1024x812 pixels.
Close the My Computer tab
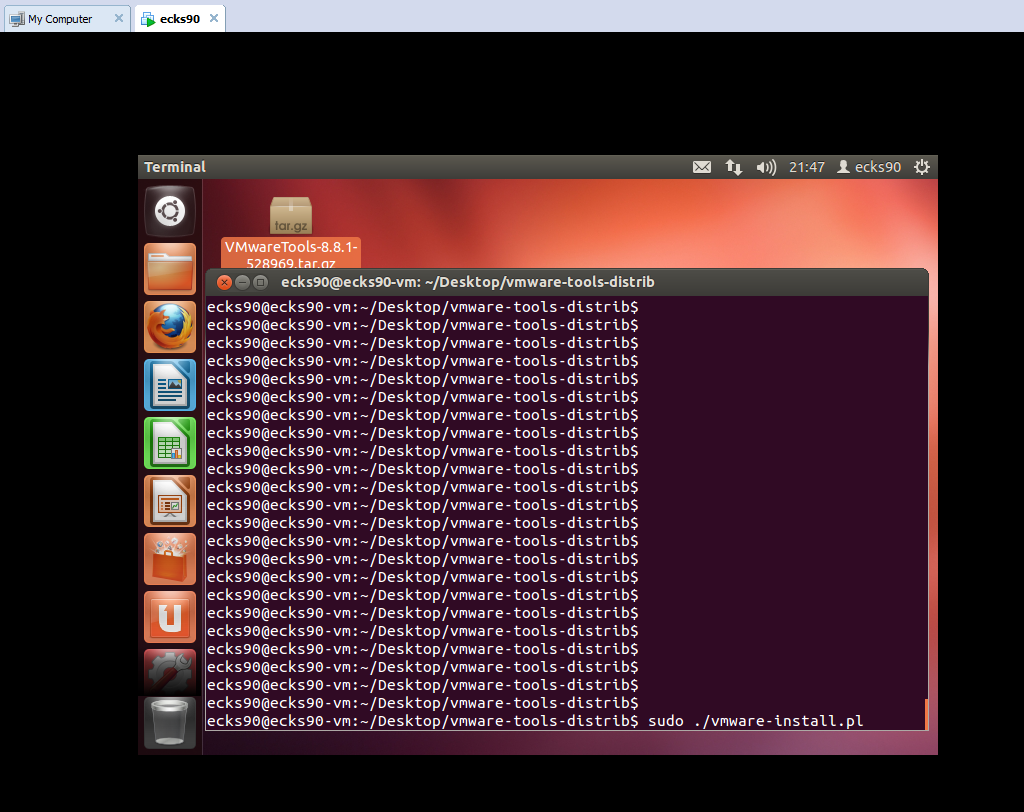coord(119,18)
